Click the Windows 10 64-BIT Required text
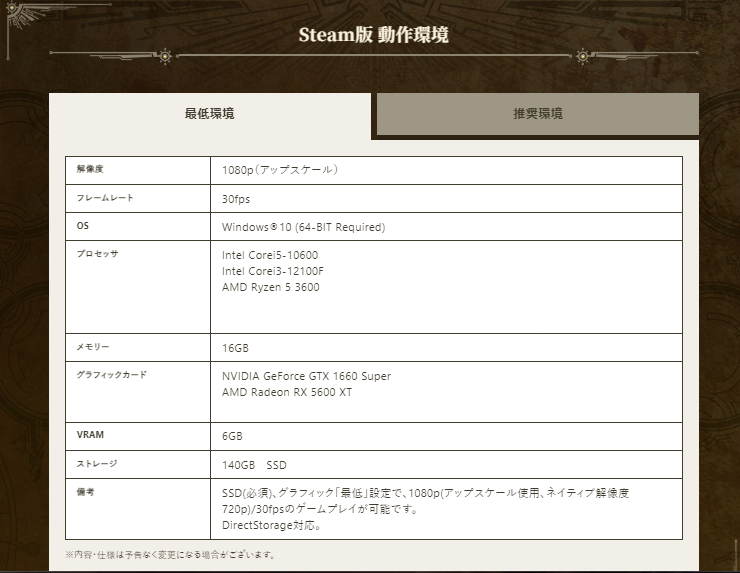This screenshot has width=740, height=573. point(303,227)
